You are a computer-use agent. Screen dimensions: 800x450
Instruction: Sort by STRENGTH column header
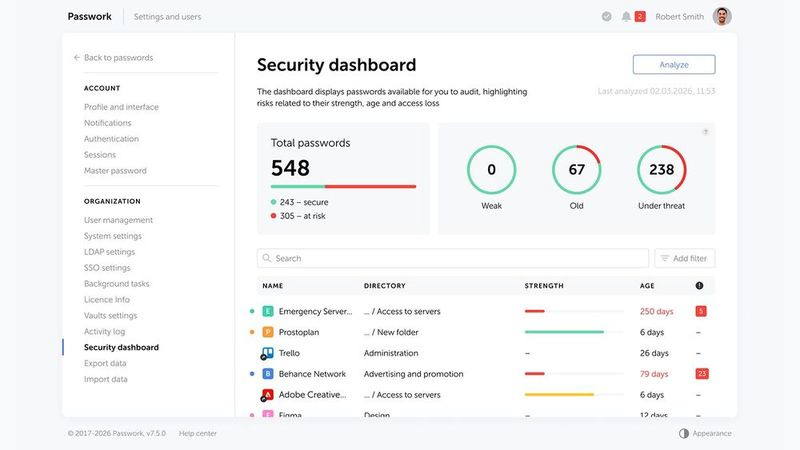(x=544, y=286)
